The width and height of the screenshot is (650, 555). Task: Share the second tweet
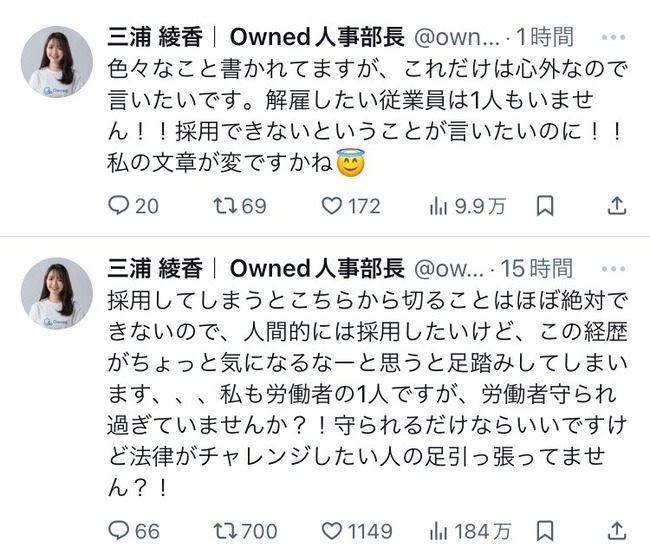617,531
